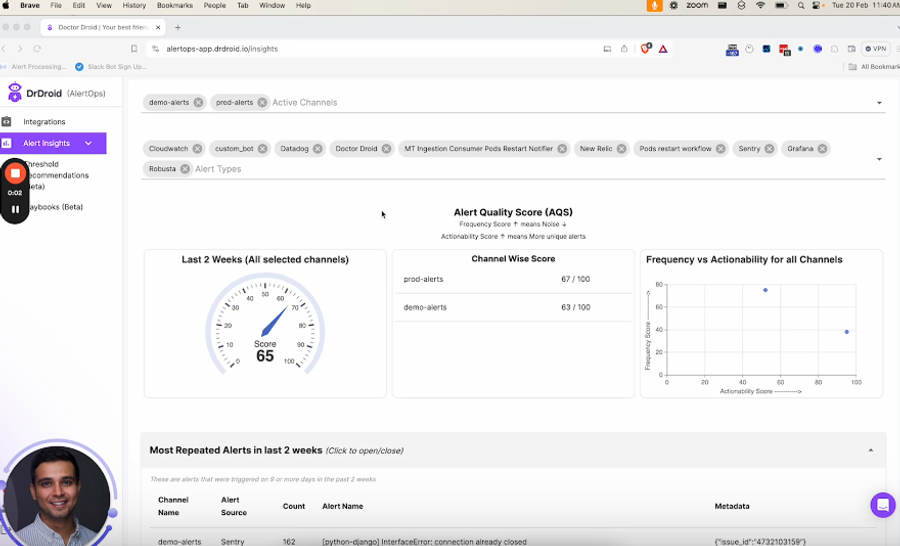
Task: Click the DrDroid logo icon
Action: click(14, 92)
